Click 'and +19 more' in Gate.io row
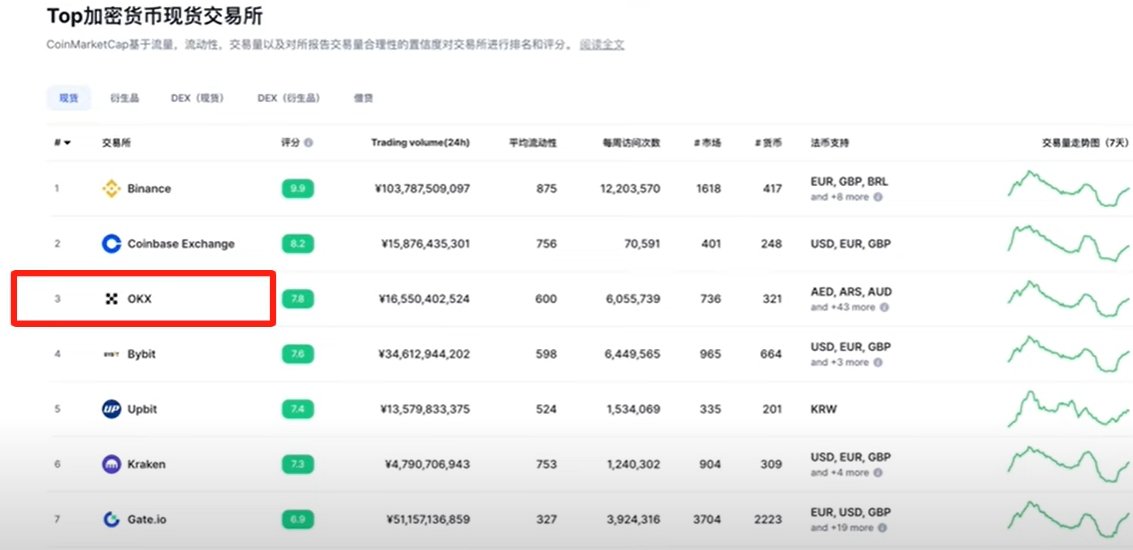The width and height of the screenshot is (1133, 550). 843,528
